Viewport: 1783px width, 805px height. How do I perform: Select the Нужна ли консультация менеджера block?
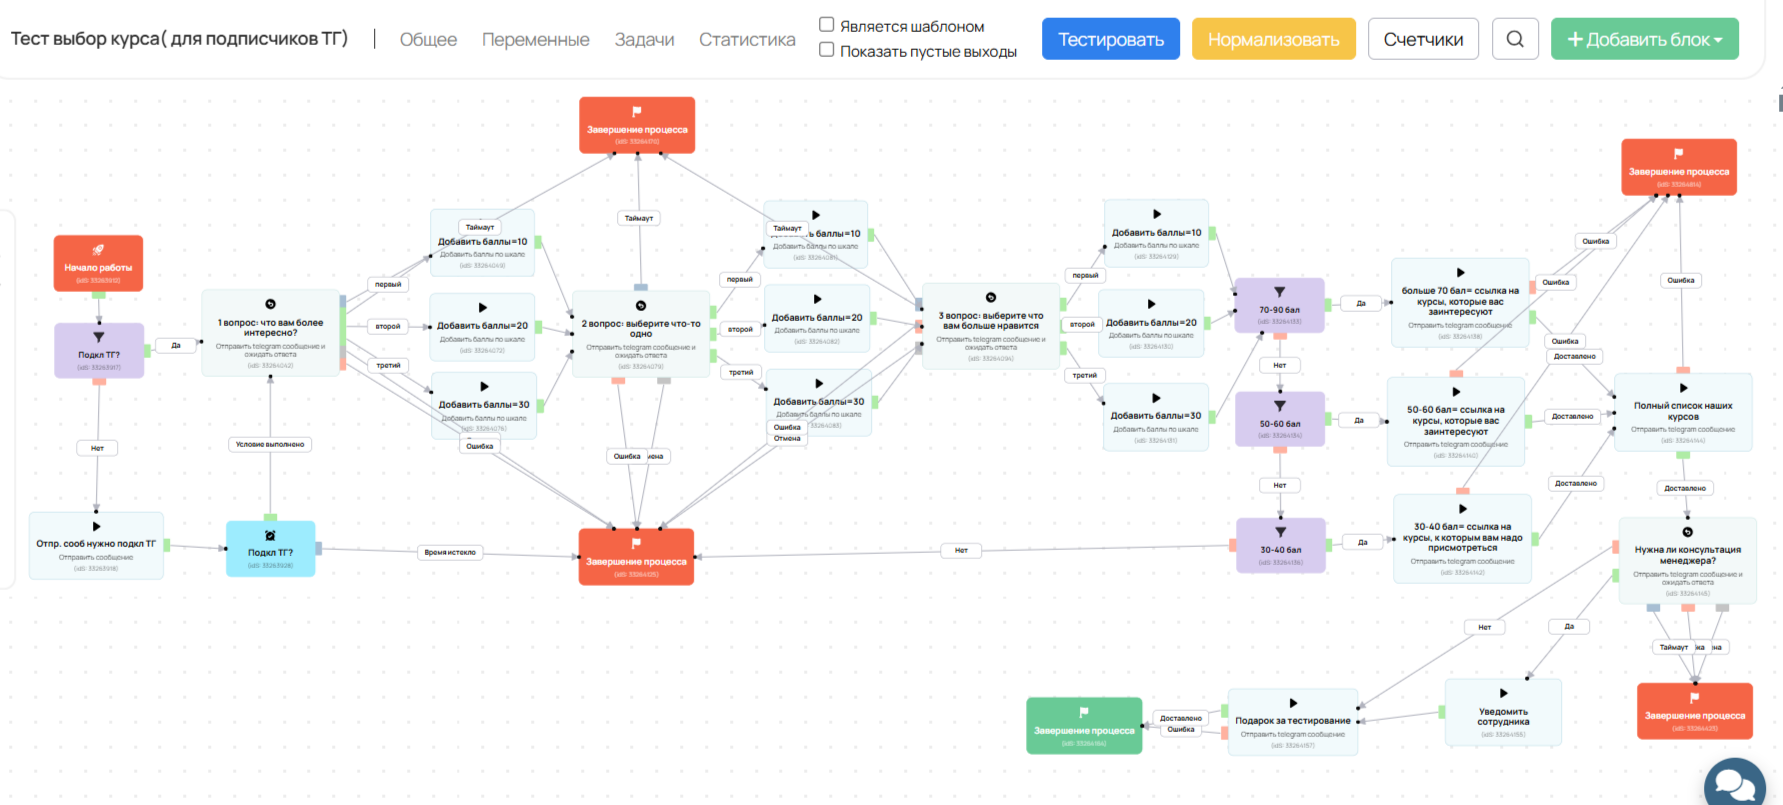pos(1687,558)
